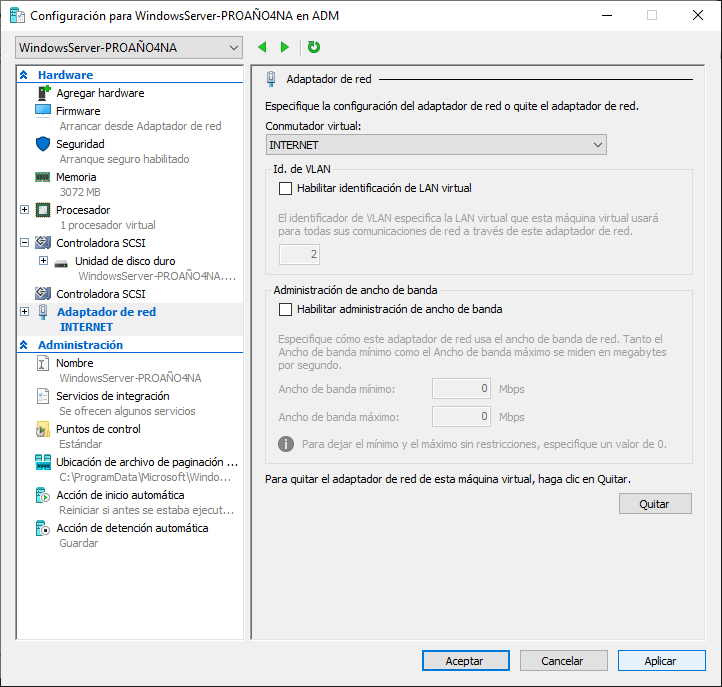Select the Puntos de control item
Screen dimensions: 722x687
pyautogui.click(x=98, y=429)
